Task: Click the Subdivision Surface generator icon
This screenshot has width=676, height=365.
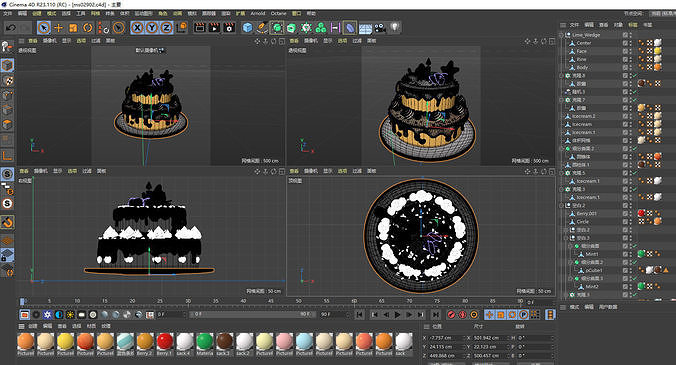Action: 277,28
